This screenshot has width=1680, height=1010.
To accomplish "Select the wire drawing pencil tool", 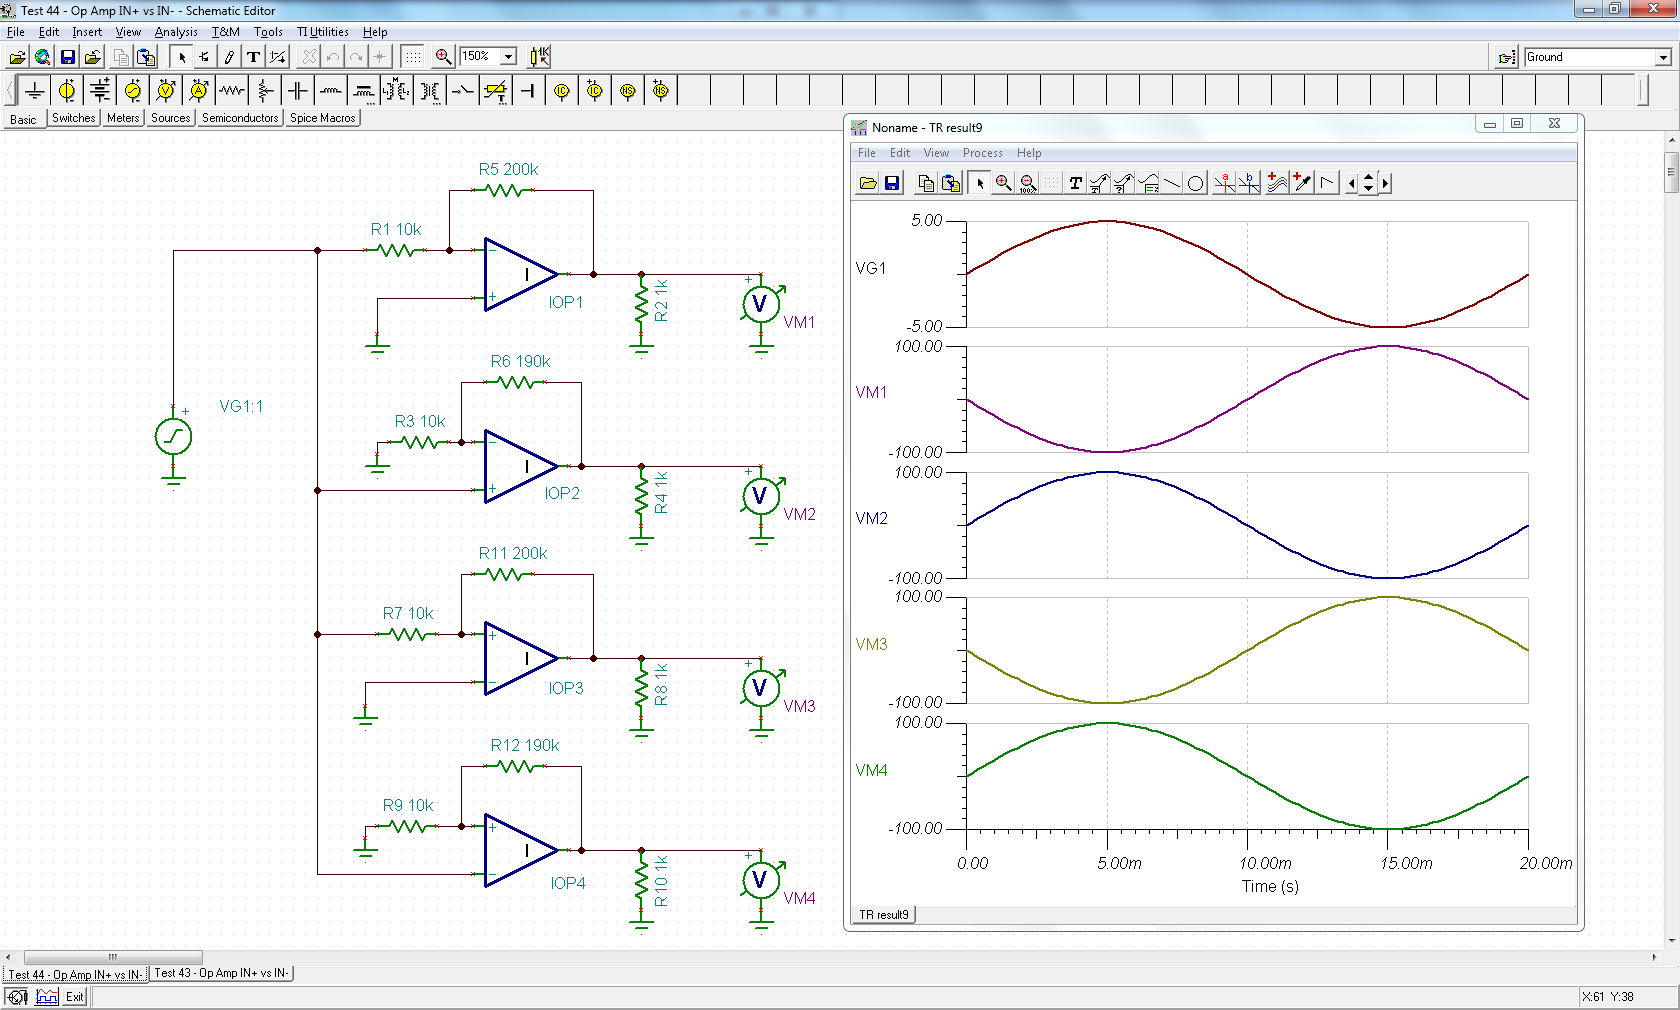I will click(x=229, y=57).
